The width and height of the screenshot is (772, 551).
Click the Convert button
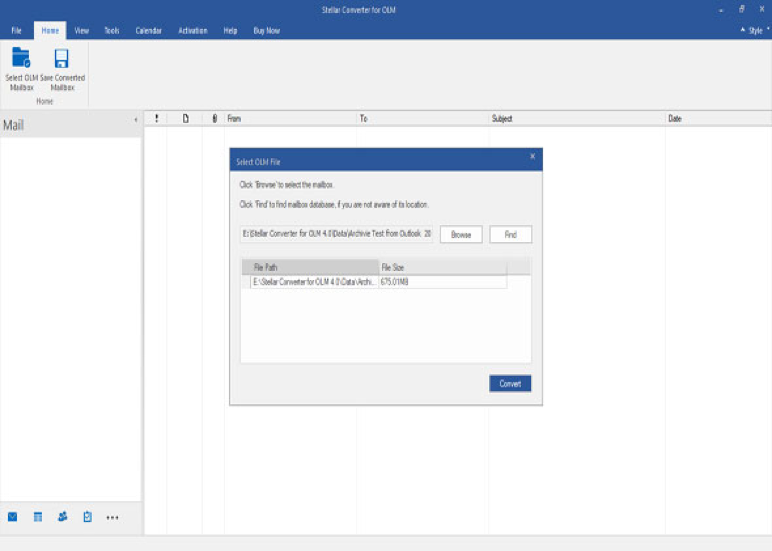[510, 384]
